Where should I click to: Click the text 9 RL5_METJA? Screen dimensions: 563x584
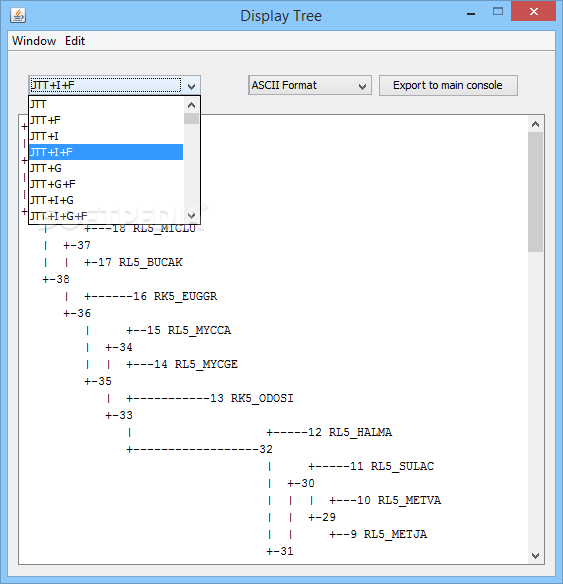[x=389, y=534]
